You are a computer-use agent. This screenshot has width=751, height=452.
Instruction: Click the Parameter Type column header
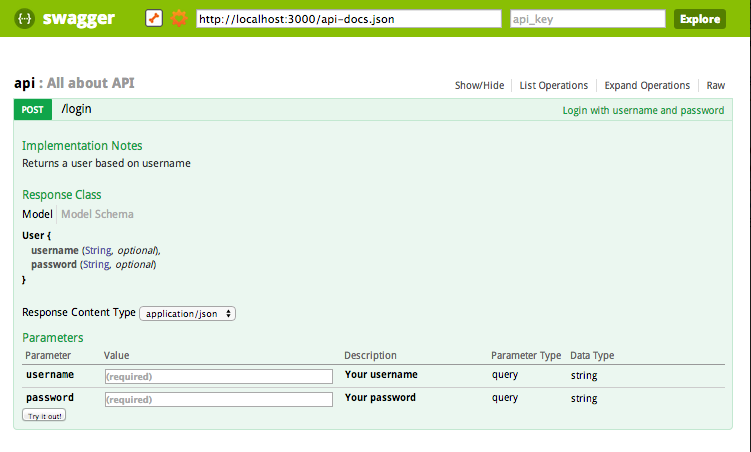click(526, 355)
